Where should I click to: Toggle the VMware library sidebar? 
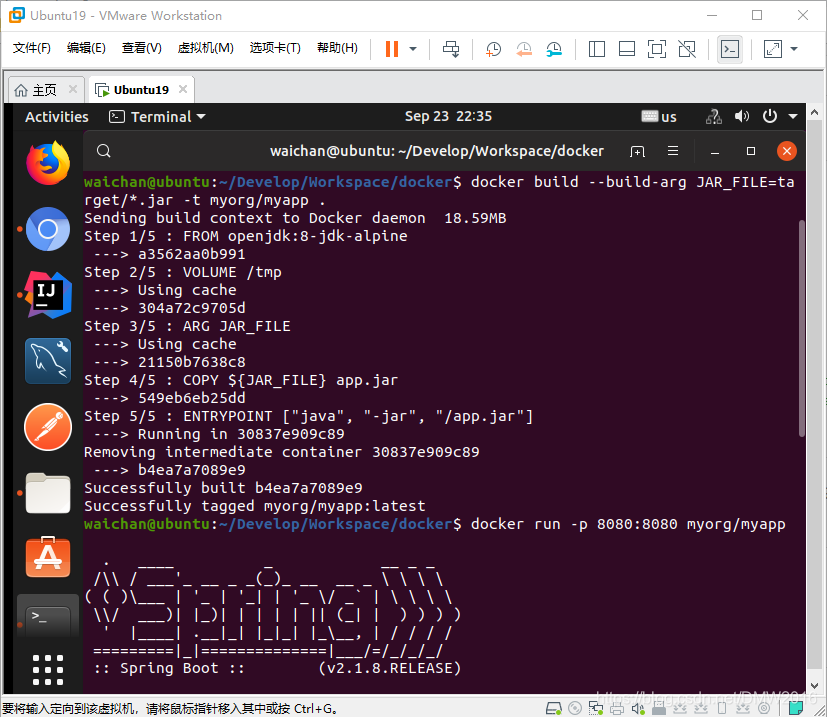597,49
